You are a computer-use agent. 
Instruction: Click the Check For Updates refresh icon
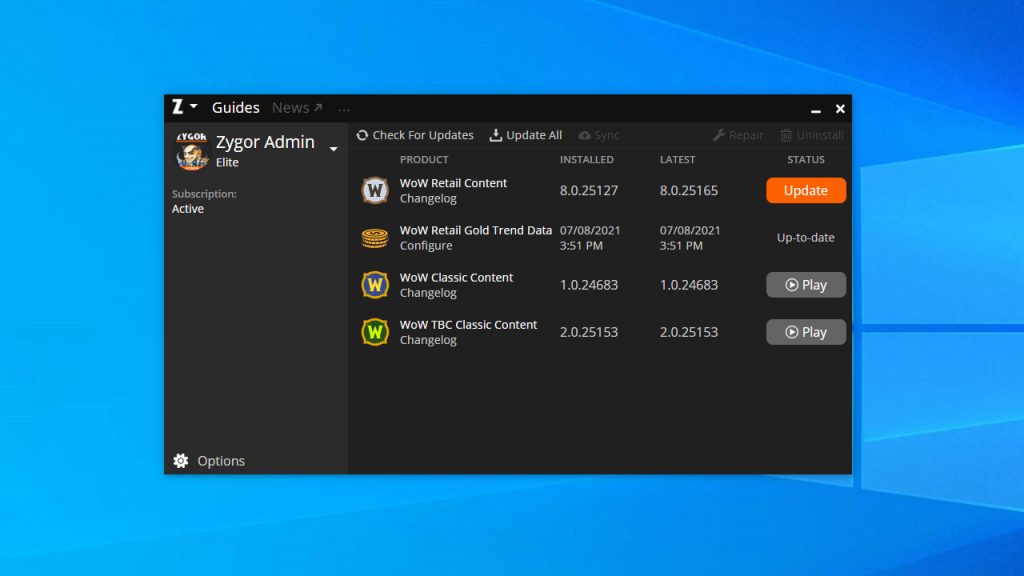(x=362, y=135)
